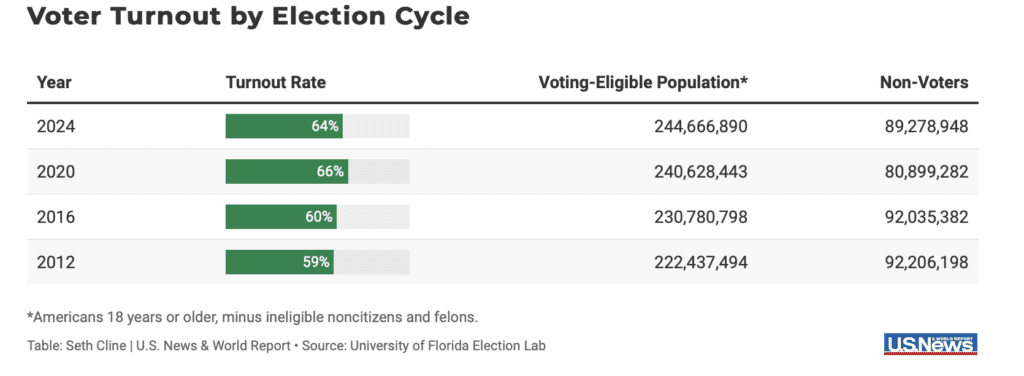The height and width of the screenshot is (376, 1024).
Task: Click the Voting-Eligible Population column header
Action: coord(643,83)
